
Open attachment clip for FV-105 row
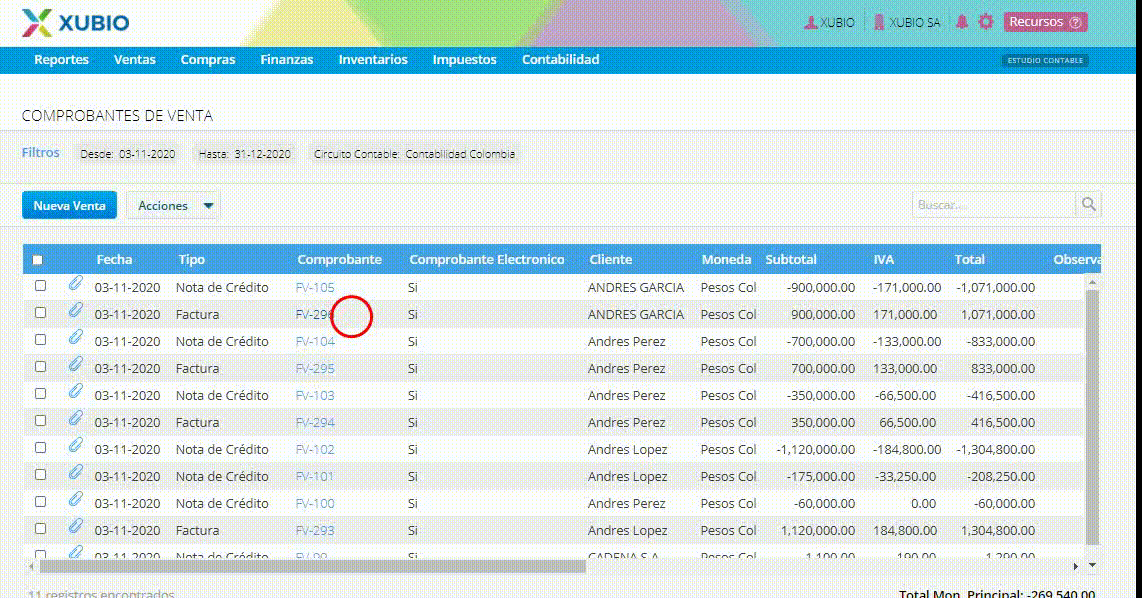click(x=76, y=283)
